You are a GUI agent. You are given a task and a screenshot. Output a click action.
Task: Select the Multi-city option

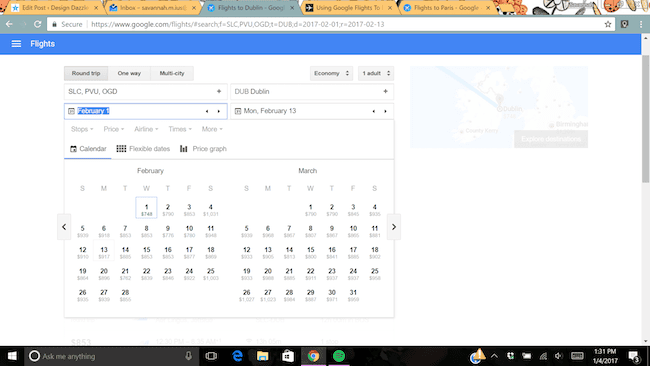click(172, 73)
